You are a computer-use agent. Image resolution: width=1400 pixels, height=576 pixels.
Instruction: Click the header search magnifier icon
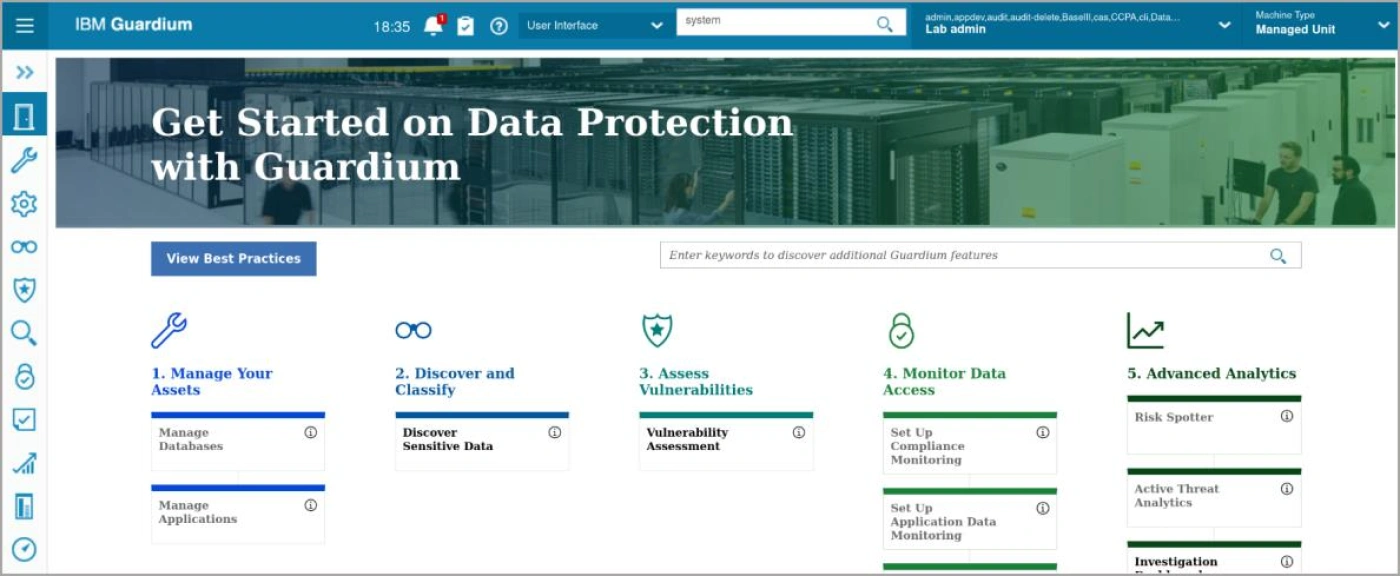click(x=885, y=24)
